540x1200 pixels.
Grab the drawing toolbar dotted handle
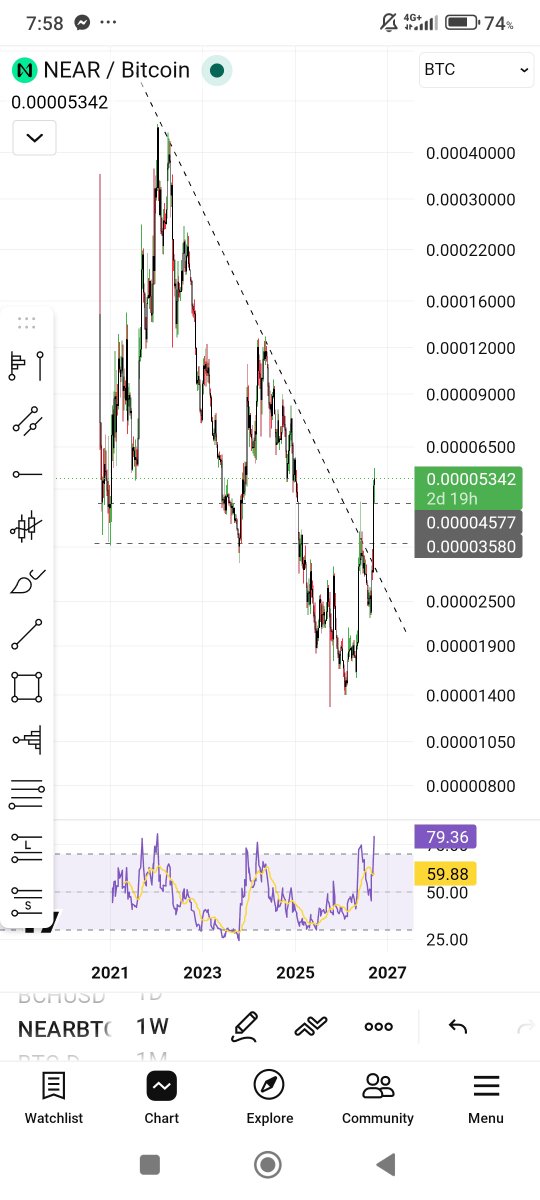click(27, 322)
